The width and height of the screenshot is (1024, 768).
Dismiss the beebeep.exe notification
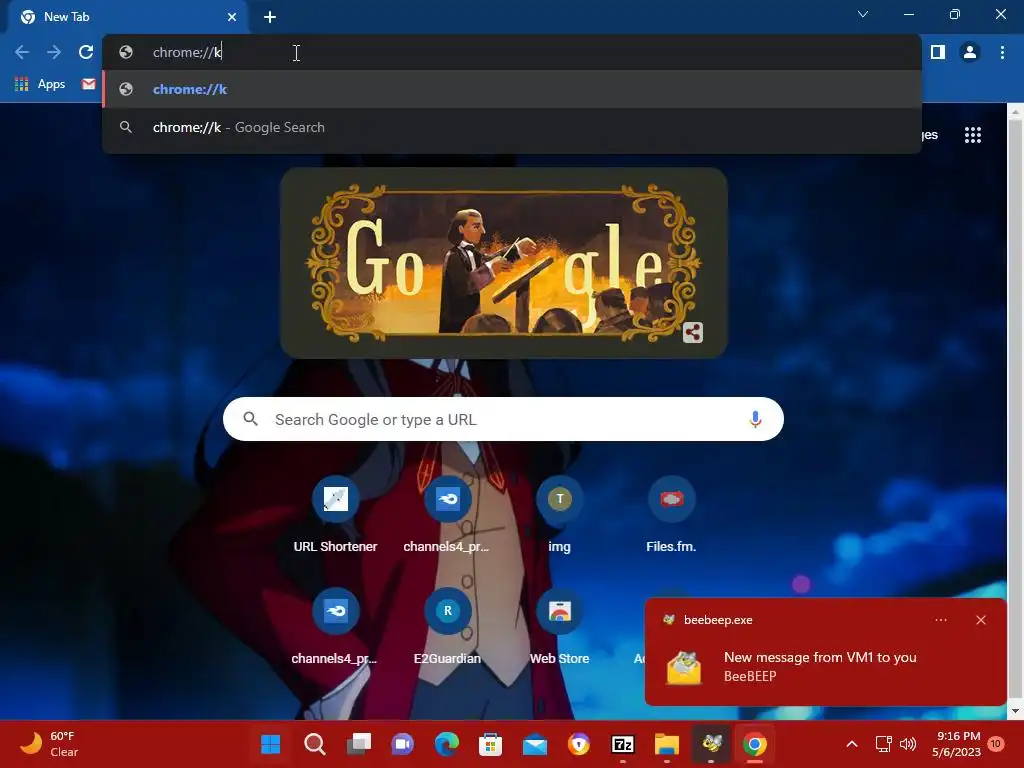[x=981, y=620]
